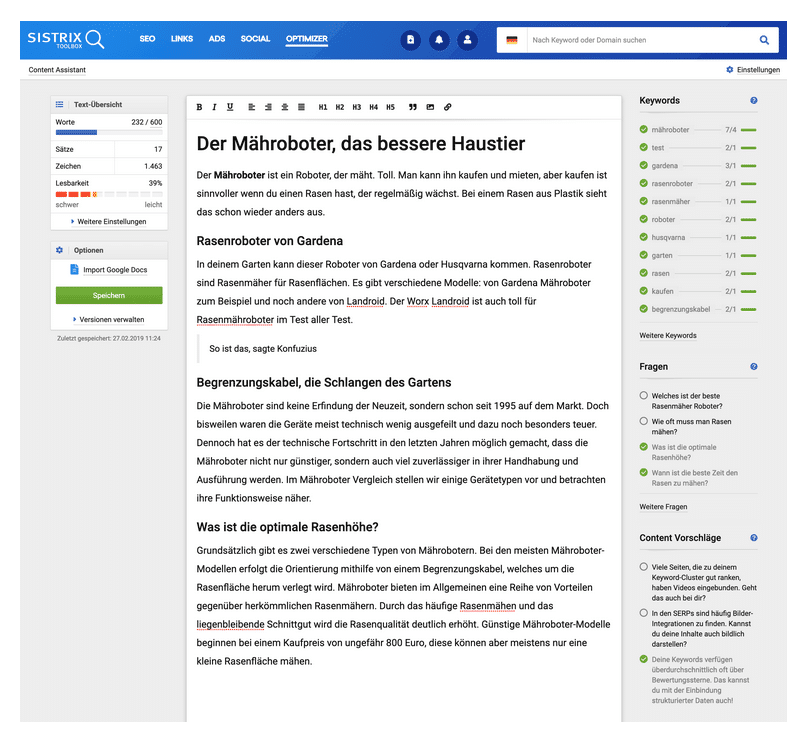Click the quote 'So ist das, sagte Konfuzius'
Screen dimensions: 803x745
coord(263,349)
